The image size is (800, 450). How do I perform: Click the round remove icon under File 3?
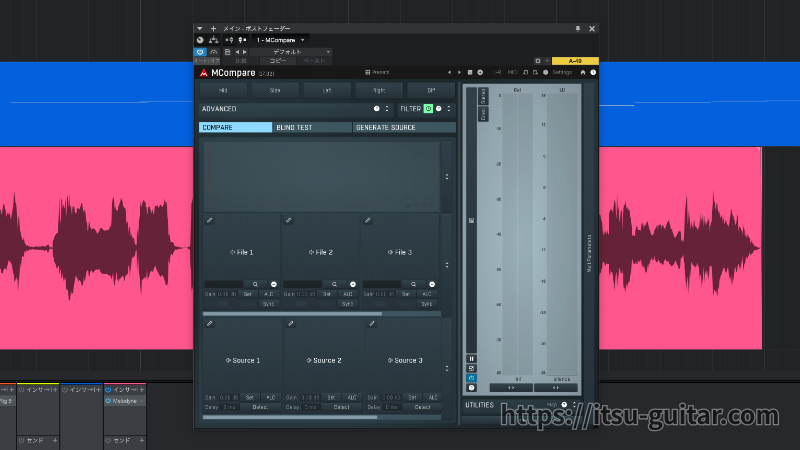tap(432, 284)
